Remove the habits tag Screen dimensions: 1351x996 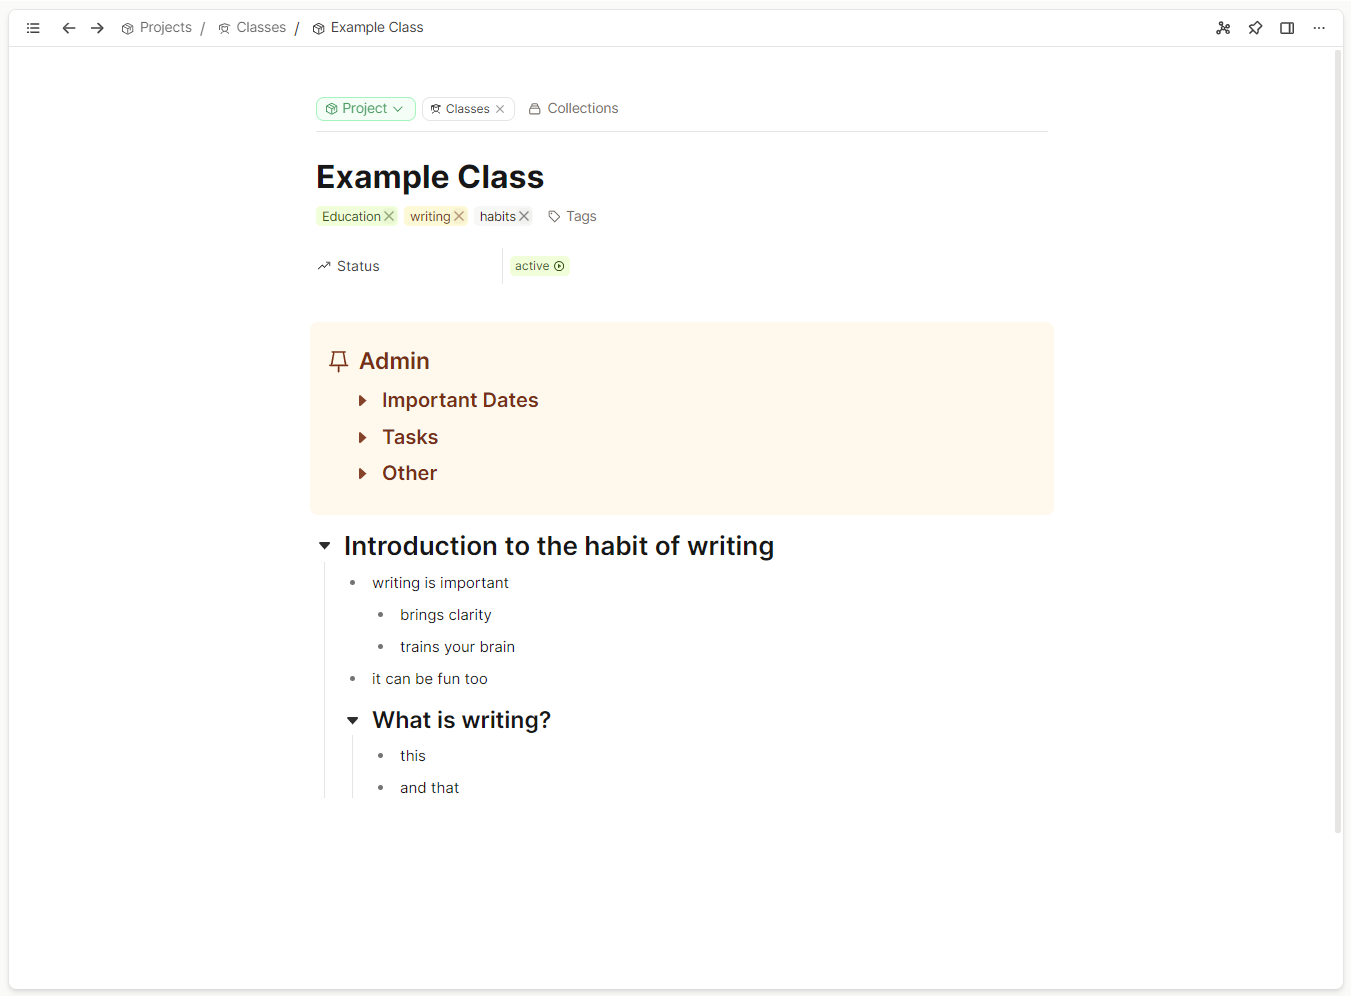tap(524, 216)
